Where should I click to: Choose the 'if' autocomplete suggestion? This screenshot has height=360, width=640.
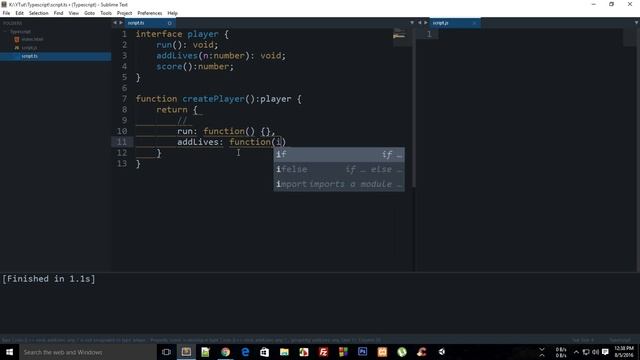point(339,154)
